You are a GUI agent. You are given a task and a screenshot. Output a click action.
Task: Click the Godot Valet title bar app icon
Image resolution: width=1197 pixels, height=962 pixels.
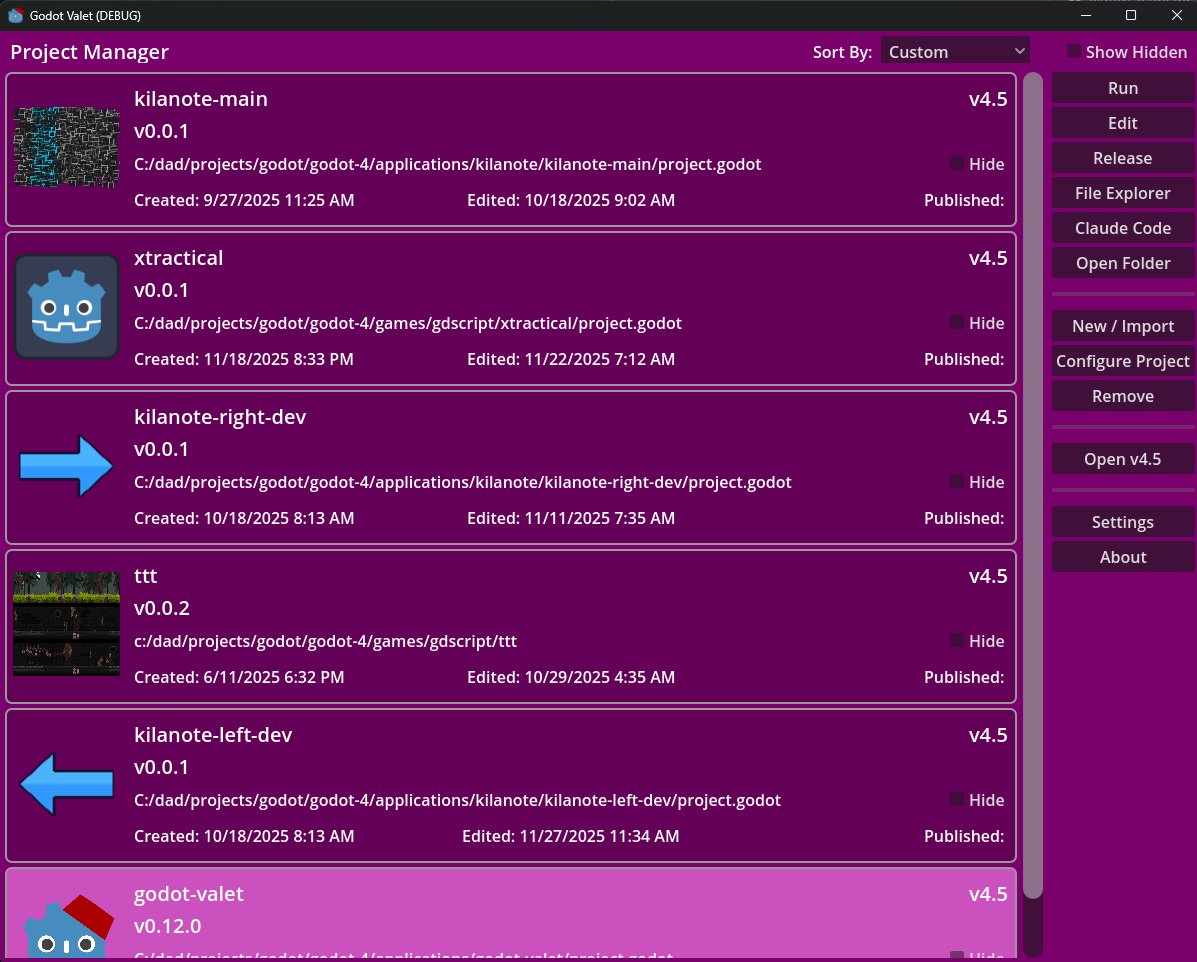tap(15, 15)
